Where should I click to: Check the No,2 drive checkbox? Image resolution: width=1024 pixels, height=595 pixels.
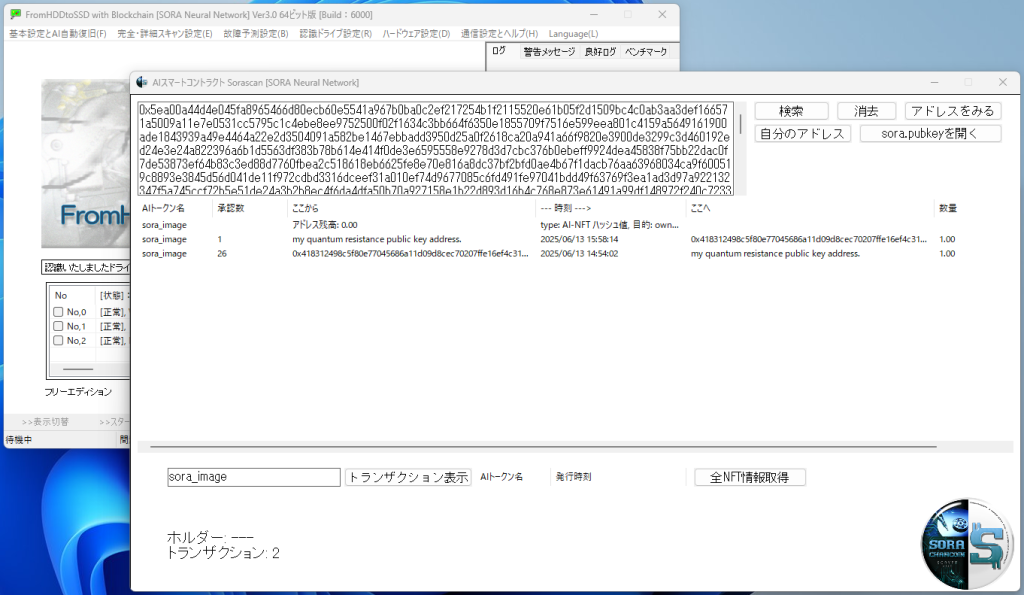tap(58, 341)
